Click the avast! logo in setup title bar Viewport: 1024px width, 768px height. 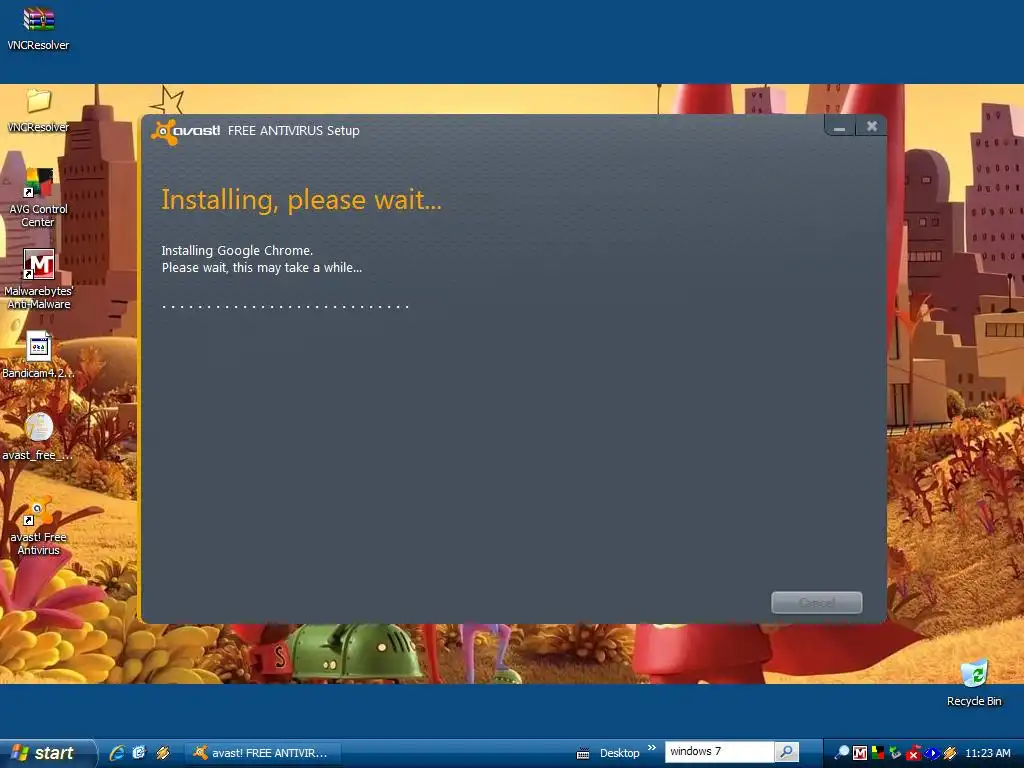tap(185, 131)
